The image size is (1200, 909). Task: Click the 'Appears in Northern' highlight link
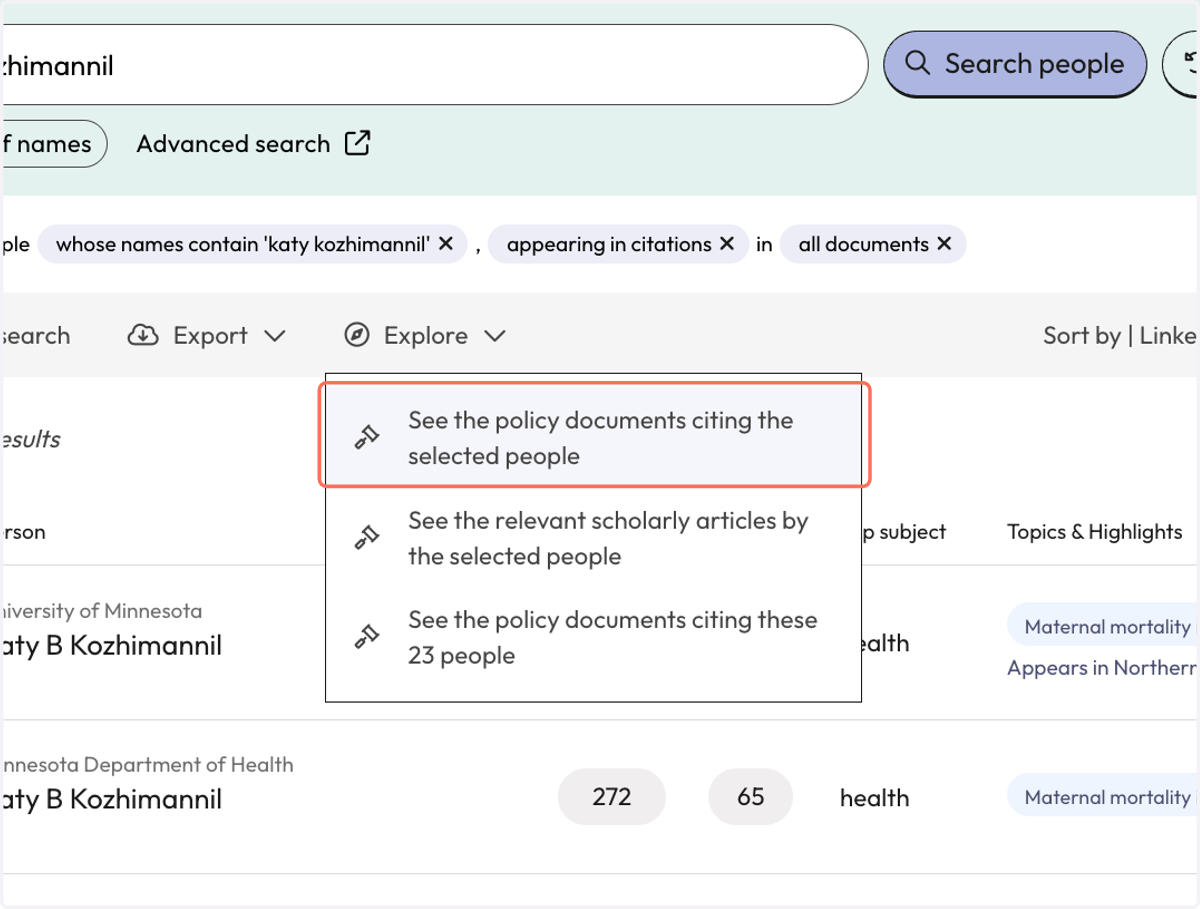tap(1103, 668)
